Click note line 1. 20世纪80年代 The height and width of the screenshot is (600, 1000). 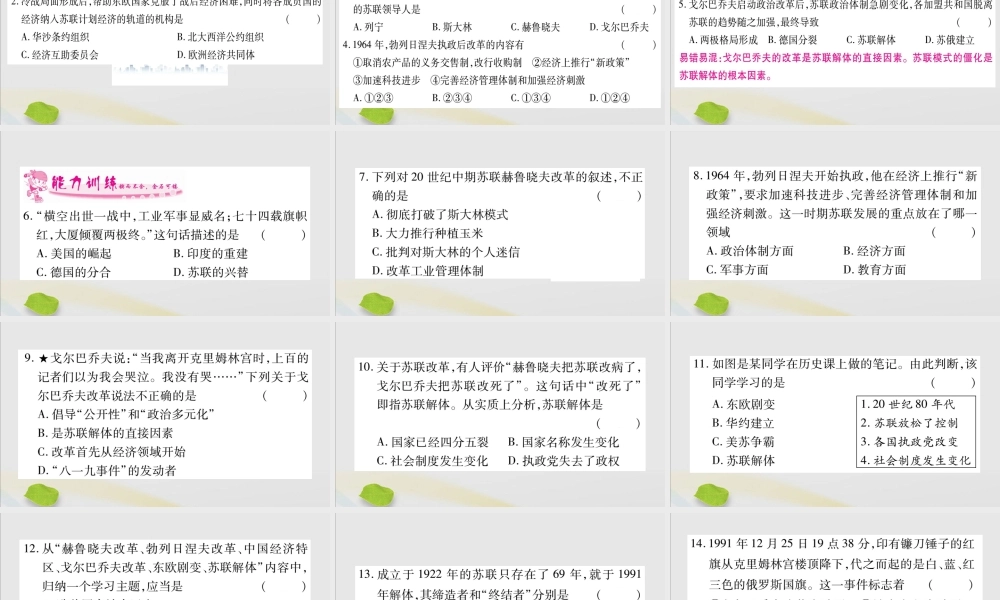pos(908,404)
